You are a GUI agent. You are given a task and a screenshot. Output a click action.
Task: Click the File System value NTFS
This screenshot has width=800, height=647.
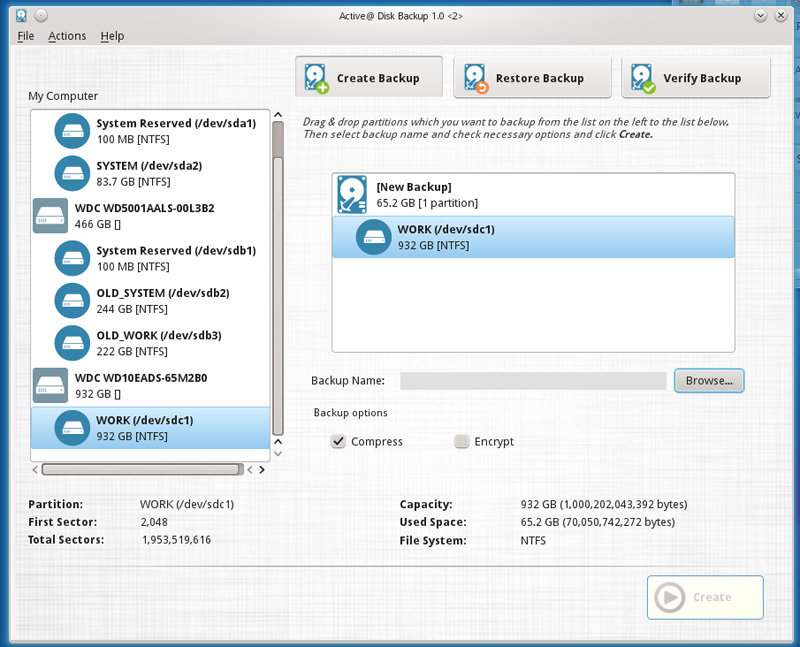(533, 540)
